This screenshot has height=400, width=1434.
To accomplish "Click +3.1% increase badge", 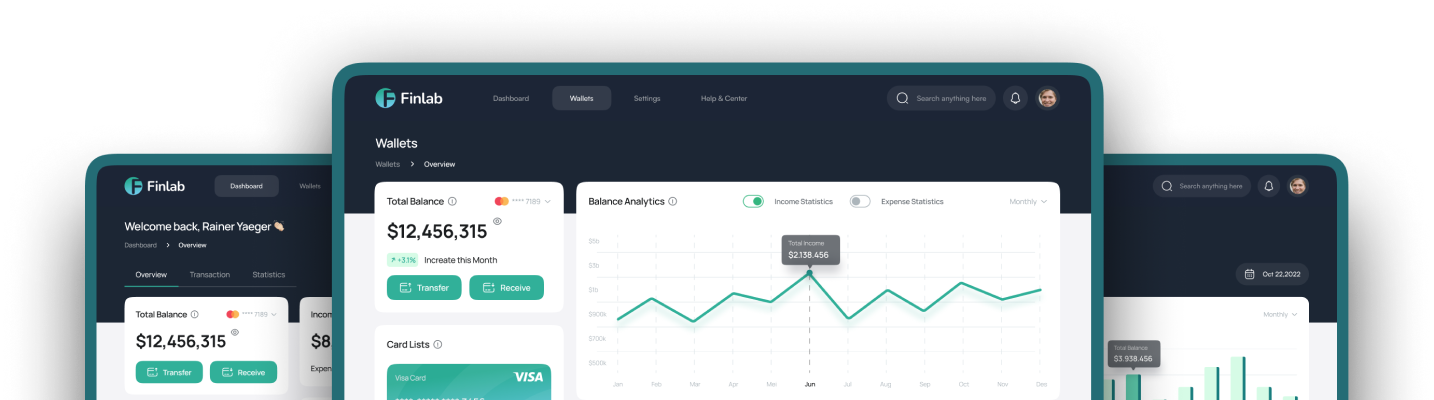I will pos(402,260).
